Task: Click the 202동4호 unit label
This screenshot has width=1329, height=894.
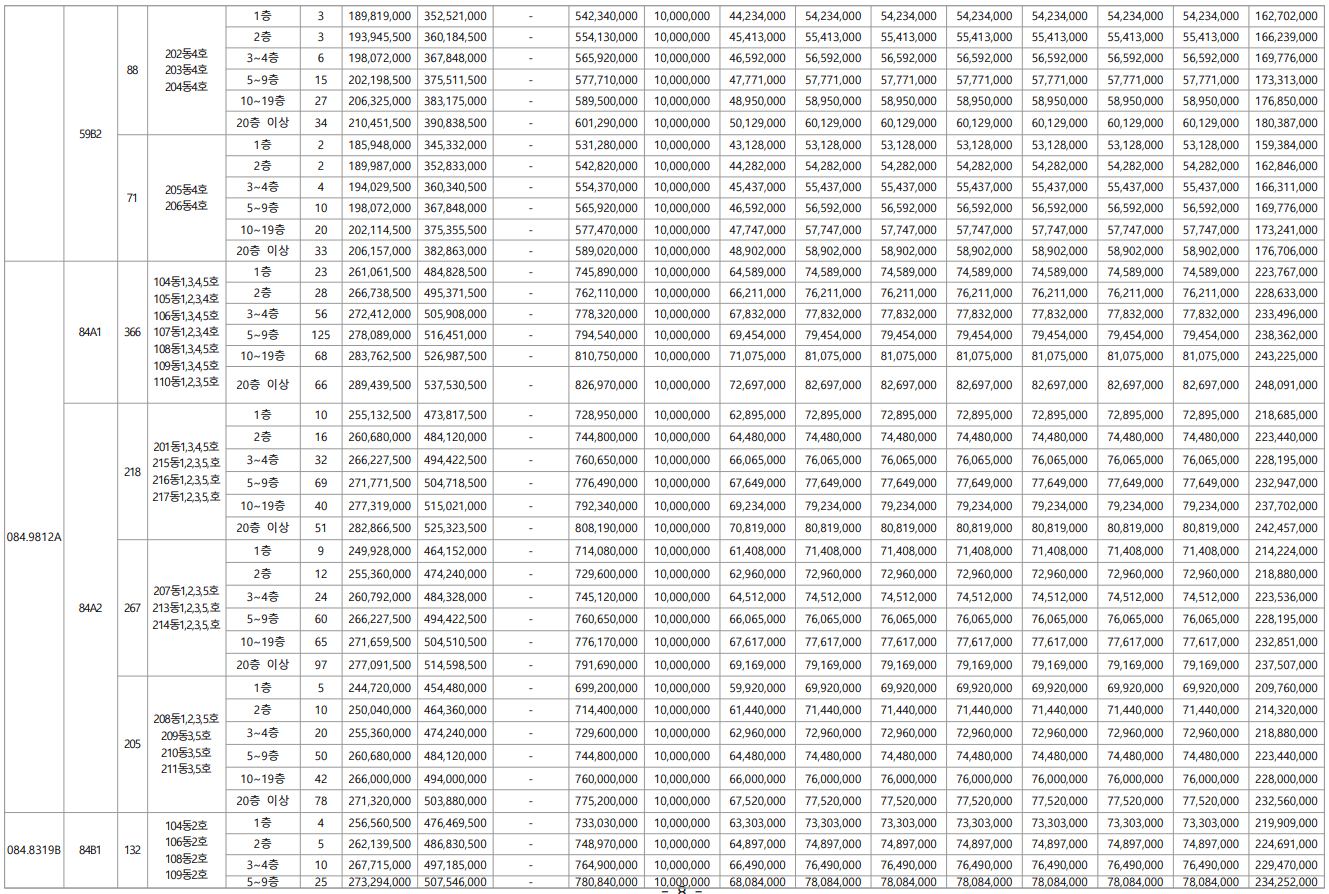Action: [186, 53]
